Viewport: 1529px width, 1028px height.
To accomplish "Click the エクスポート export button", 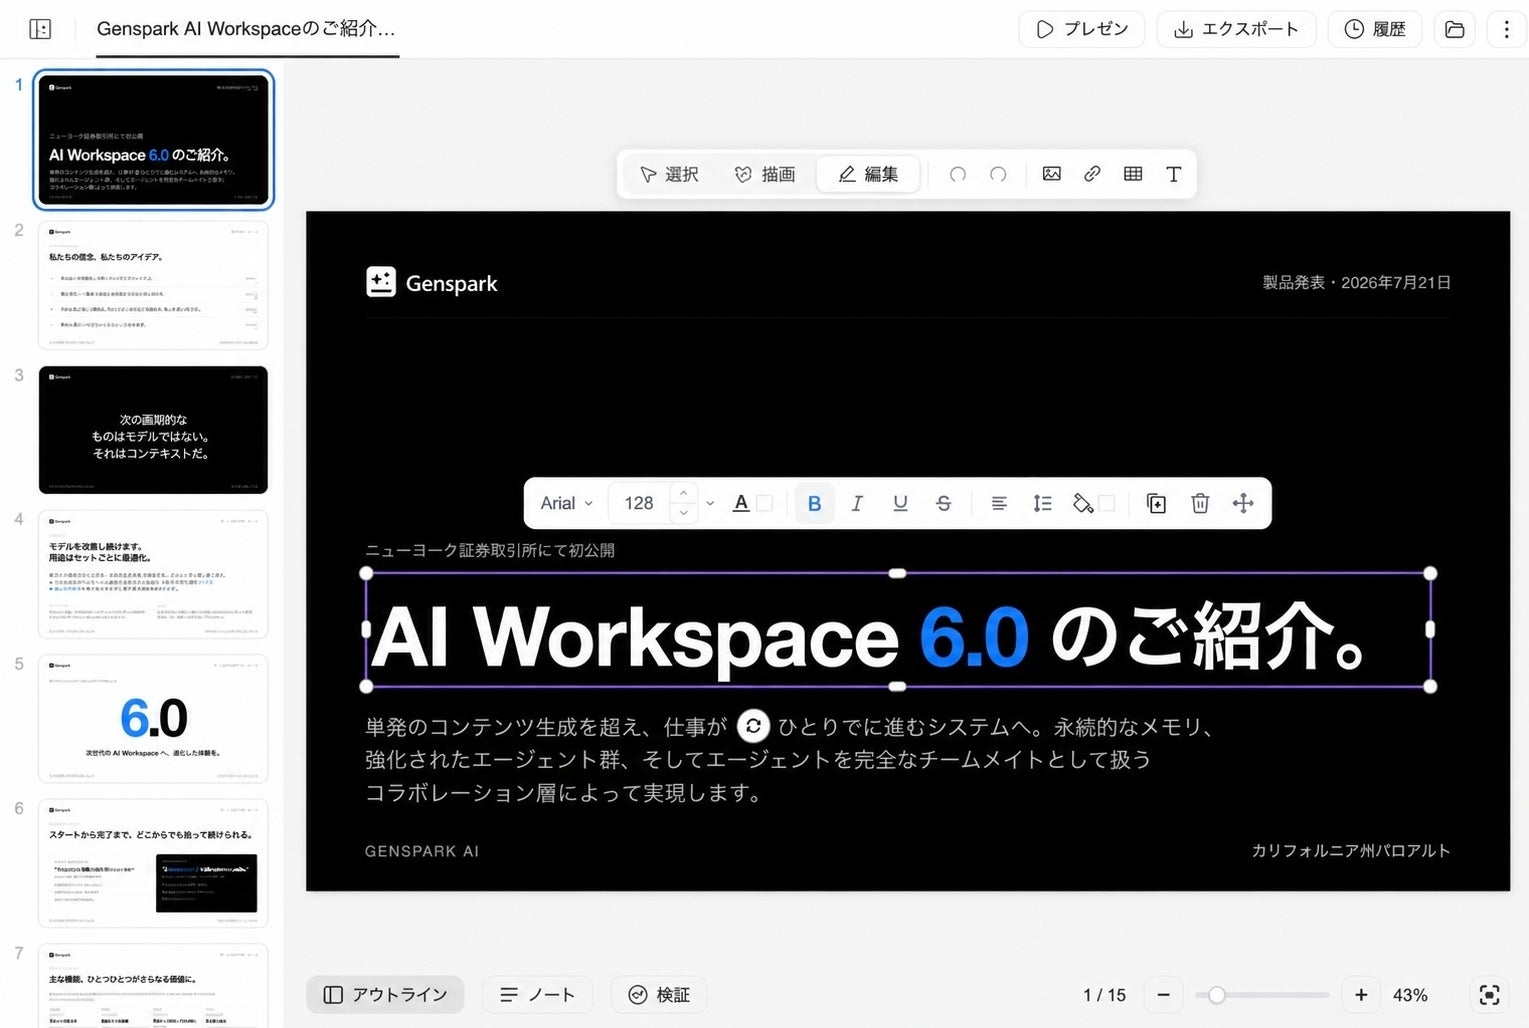I will coord(1236,29).
